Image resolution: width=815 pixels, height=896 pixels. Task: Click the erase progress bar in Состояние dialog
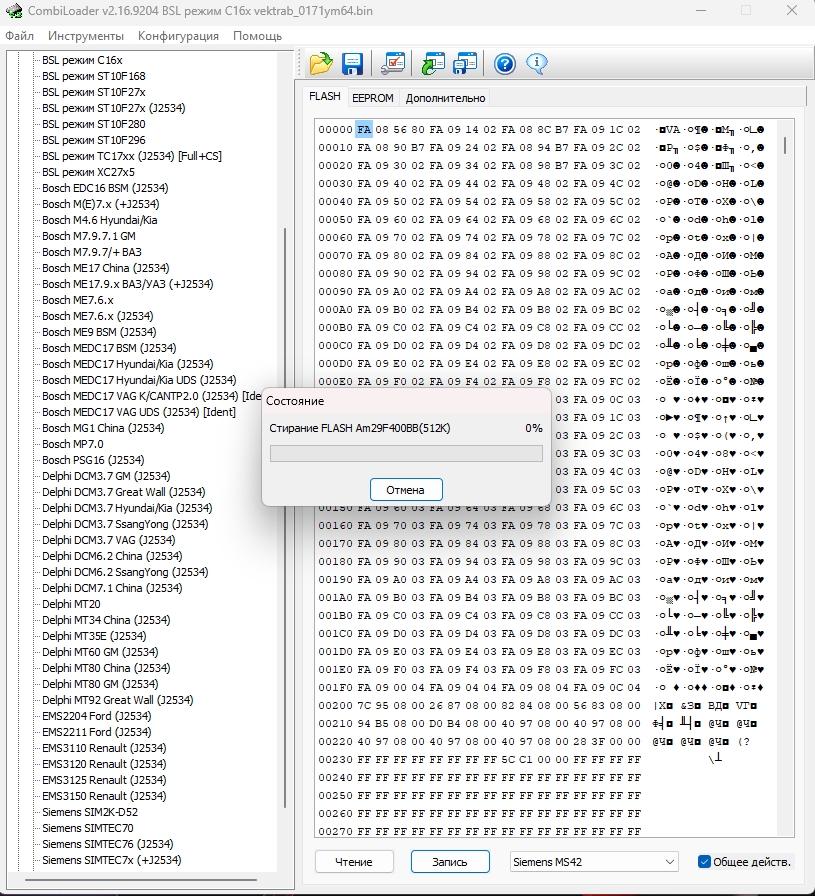[406, 454]
